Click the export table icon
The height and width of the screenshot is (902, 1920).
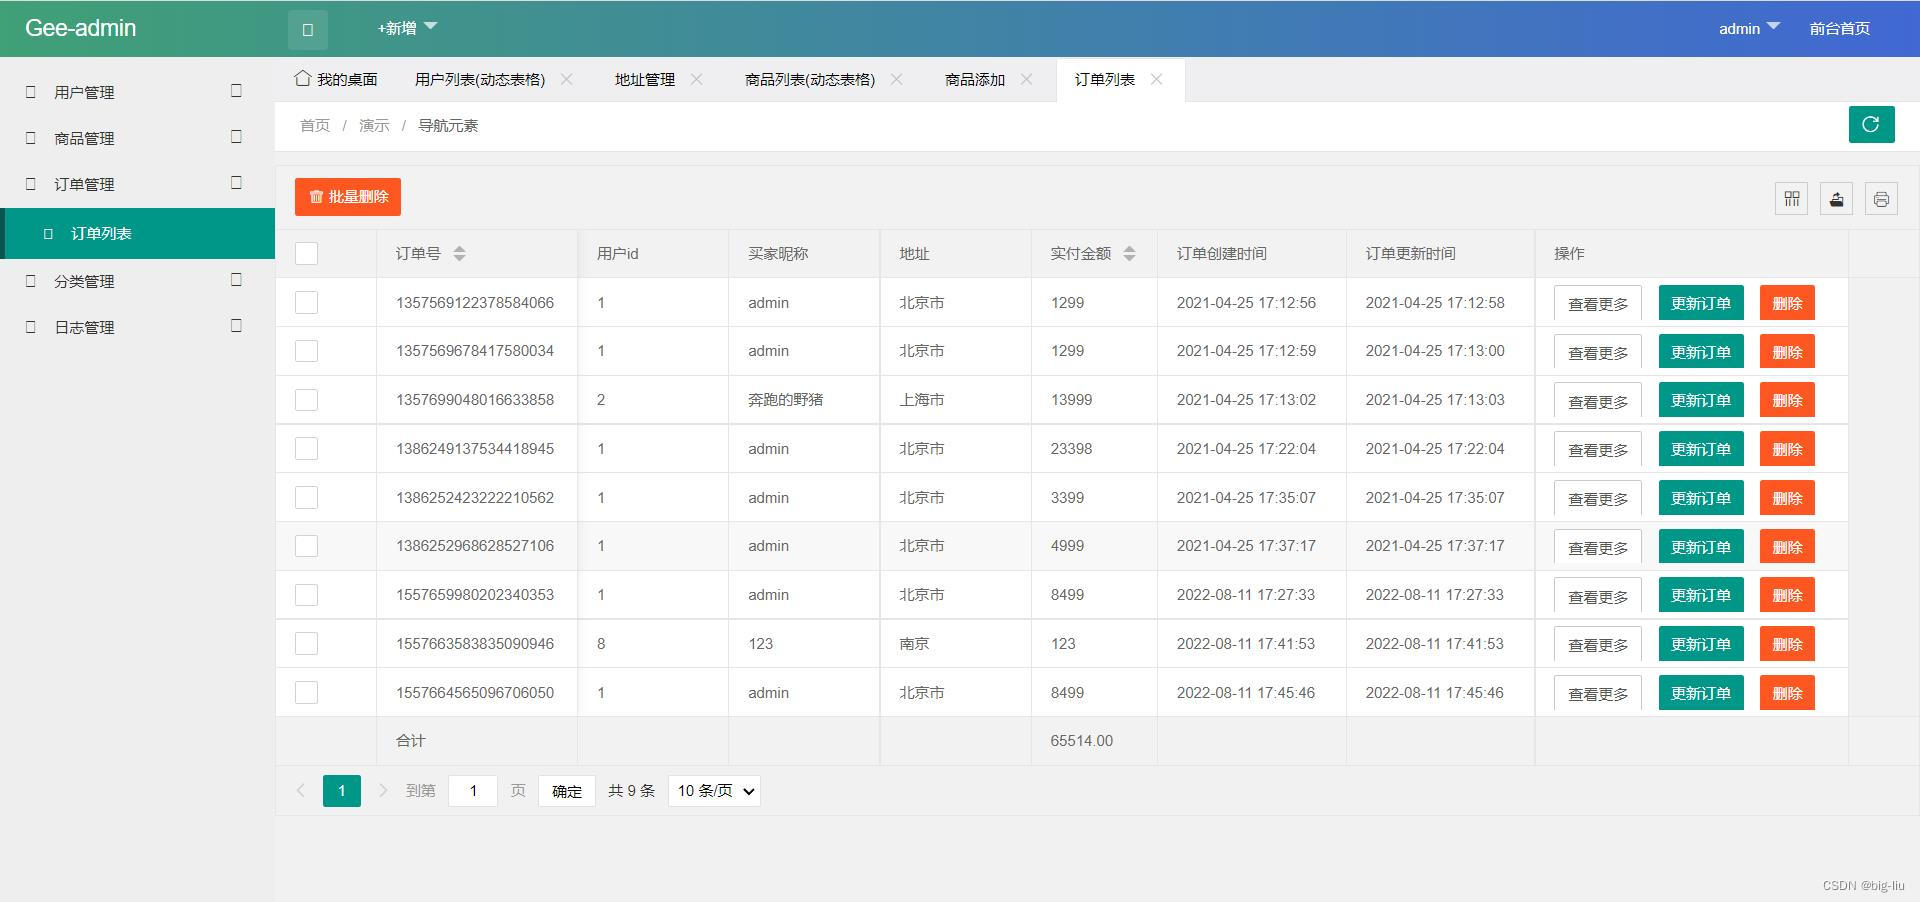tap(1836, 199)
